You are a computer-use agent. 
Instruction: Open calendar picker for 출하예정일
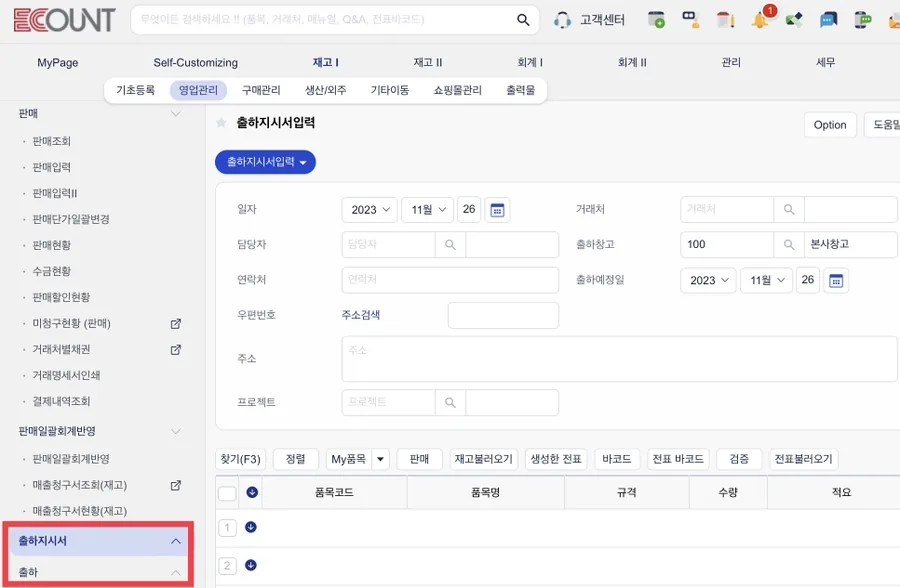(836, 281)
